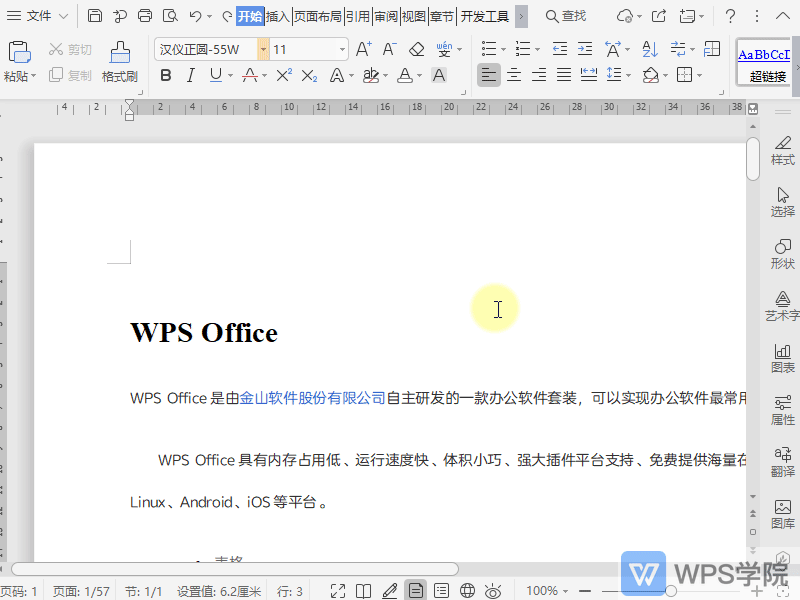Enable eye protection mode in the status bar

click(x=492, y=589)
